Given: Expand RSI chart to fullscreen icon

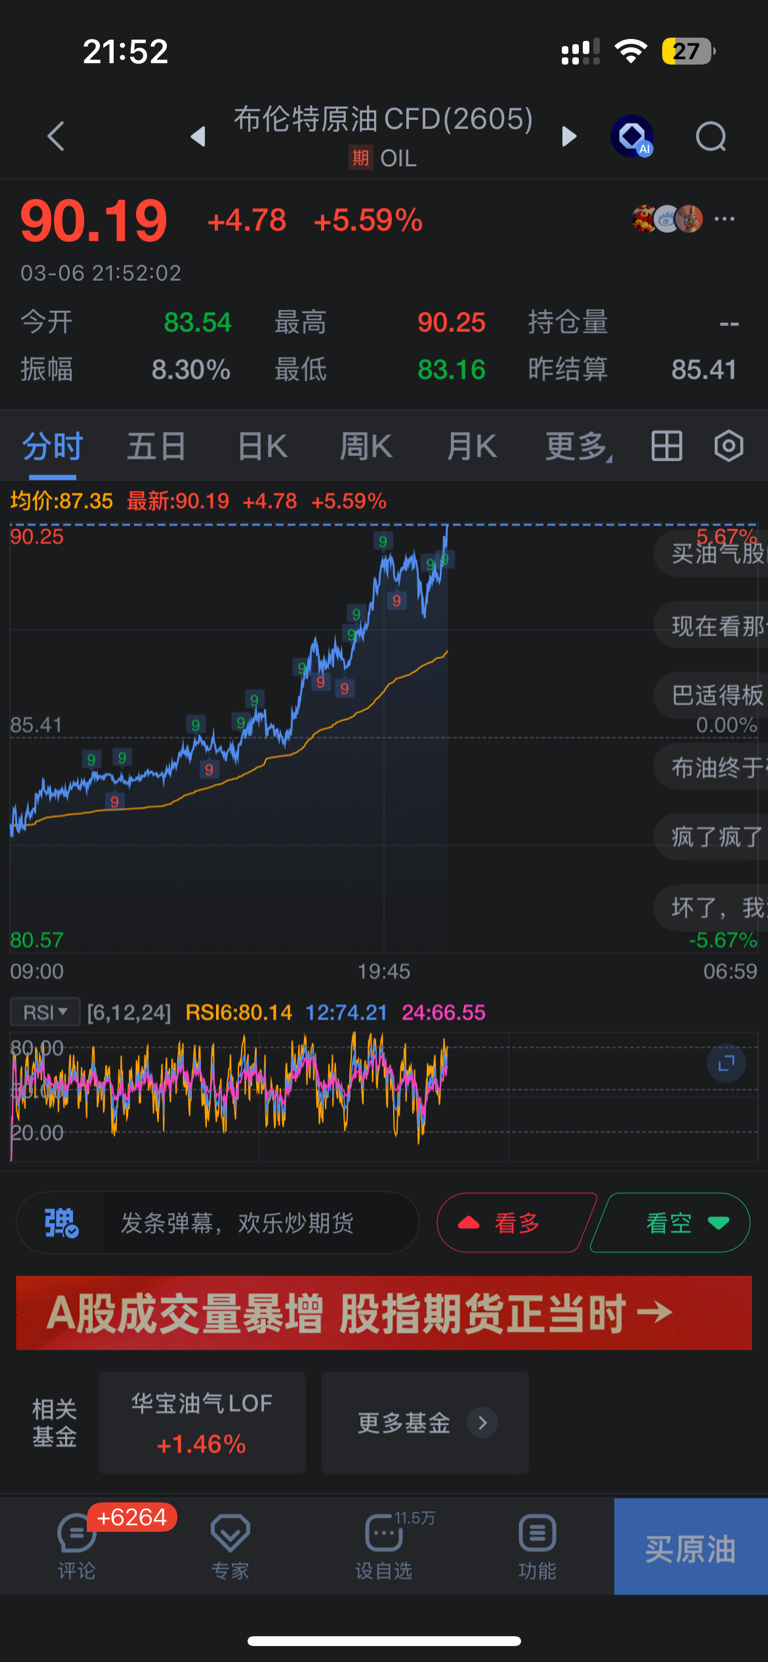Looking at the screenshot, I should click(726, 1062).
